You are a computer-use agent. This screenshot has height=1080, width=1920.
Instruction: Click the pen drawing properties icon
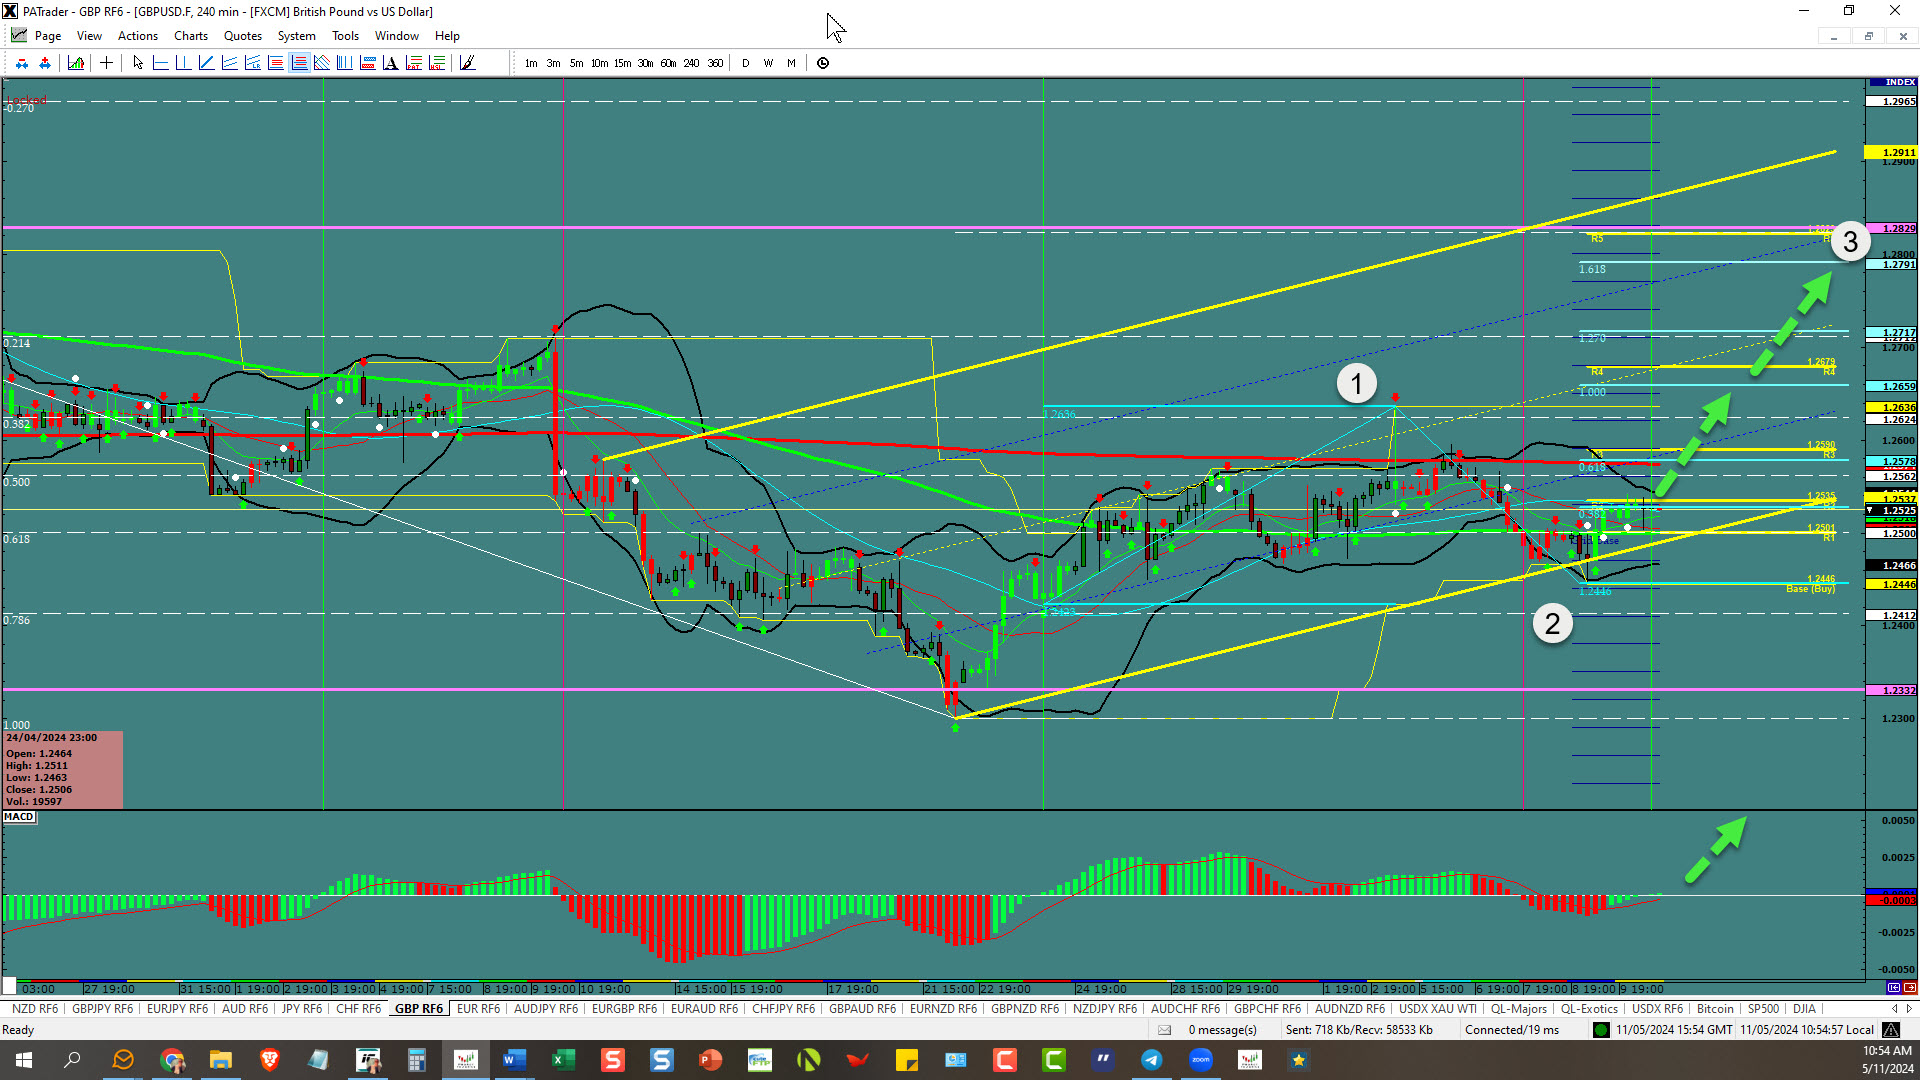[467, 63]
